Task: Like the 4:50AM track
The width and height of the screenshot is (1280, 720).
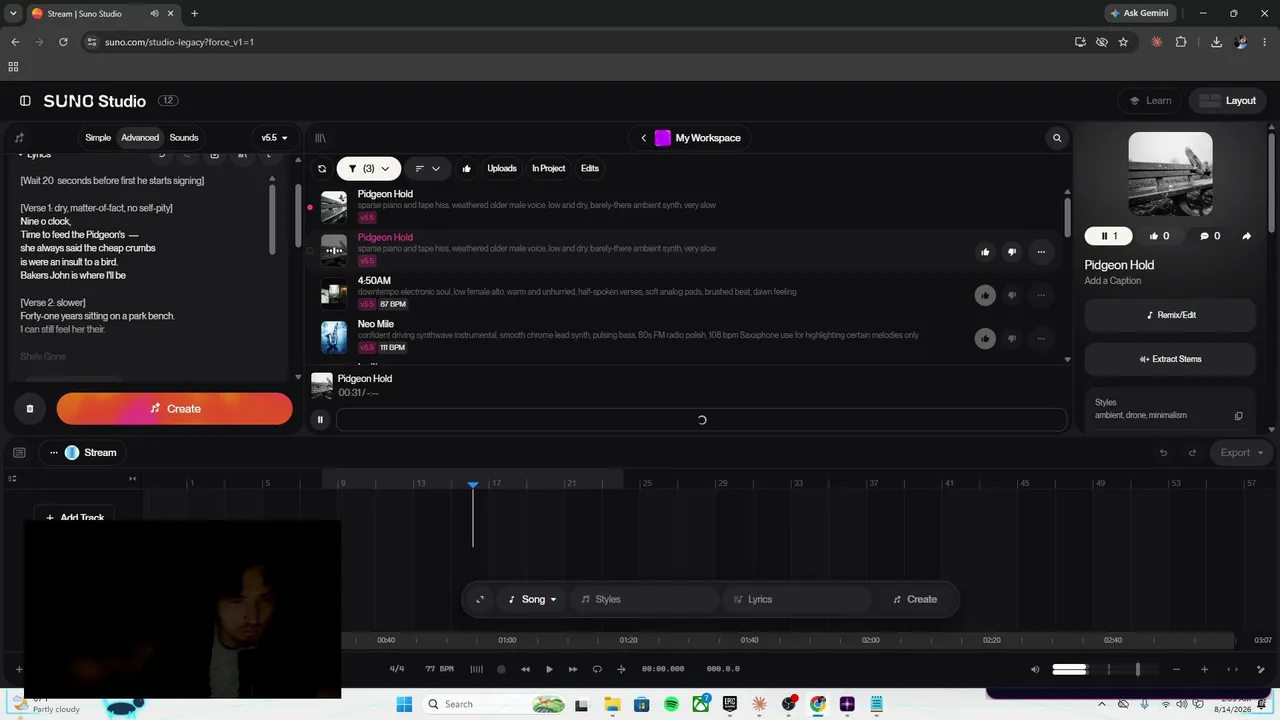Action: (985, 295)
